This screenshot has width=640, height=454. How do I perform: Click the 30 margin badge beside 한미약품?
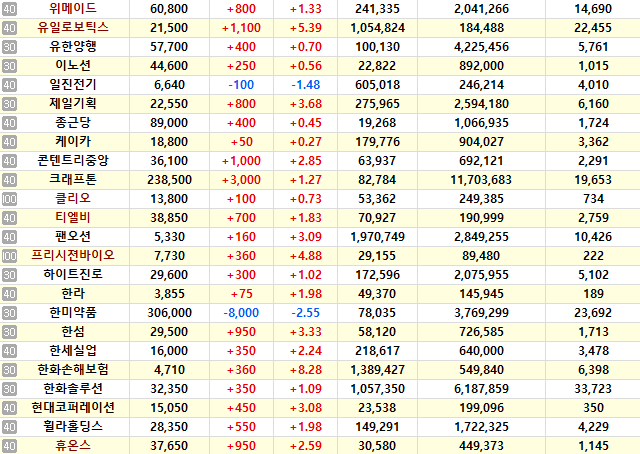point(9,313)
